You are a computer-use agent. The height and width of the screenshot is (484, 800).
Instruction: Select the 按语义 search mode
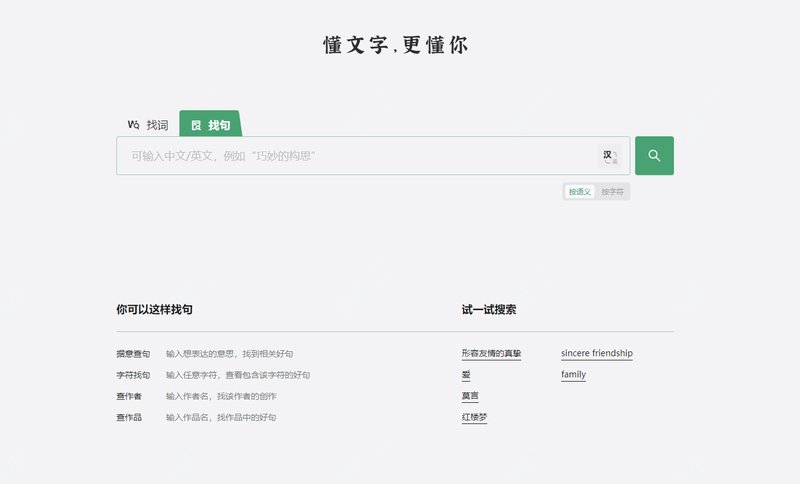pyautogui.click(x=580, y=192)
